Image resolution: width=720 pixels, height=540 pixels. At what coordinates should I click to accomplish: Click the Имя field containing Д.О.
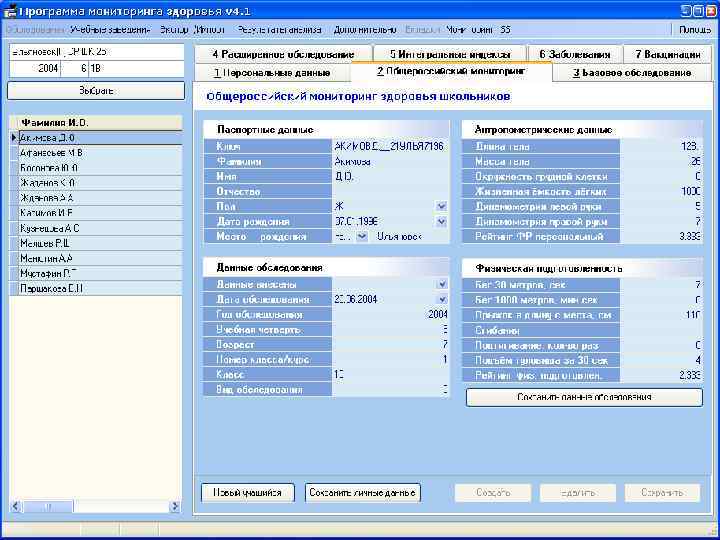point(390,176)
